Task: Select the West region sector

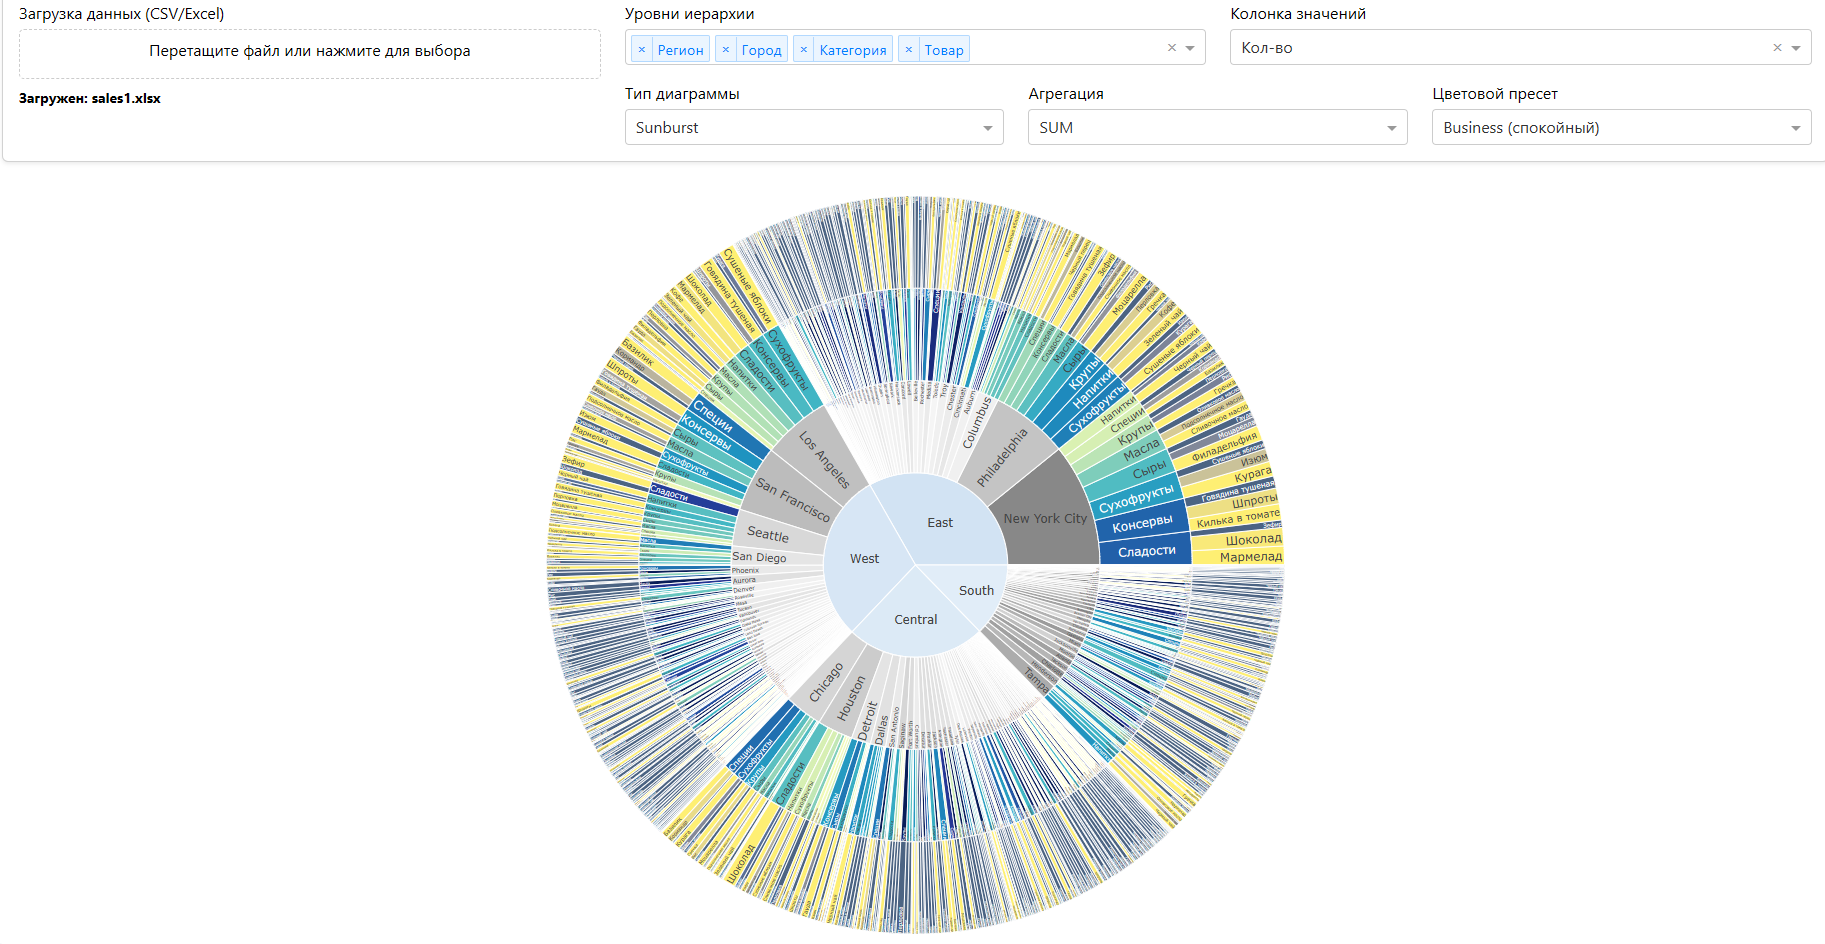Action: 863,560
